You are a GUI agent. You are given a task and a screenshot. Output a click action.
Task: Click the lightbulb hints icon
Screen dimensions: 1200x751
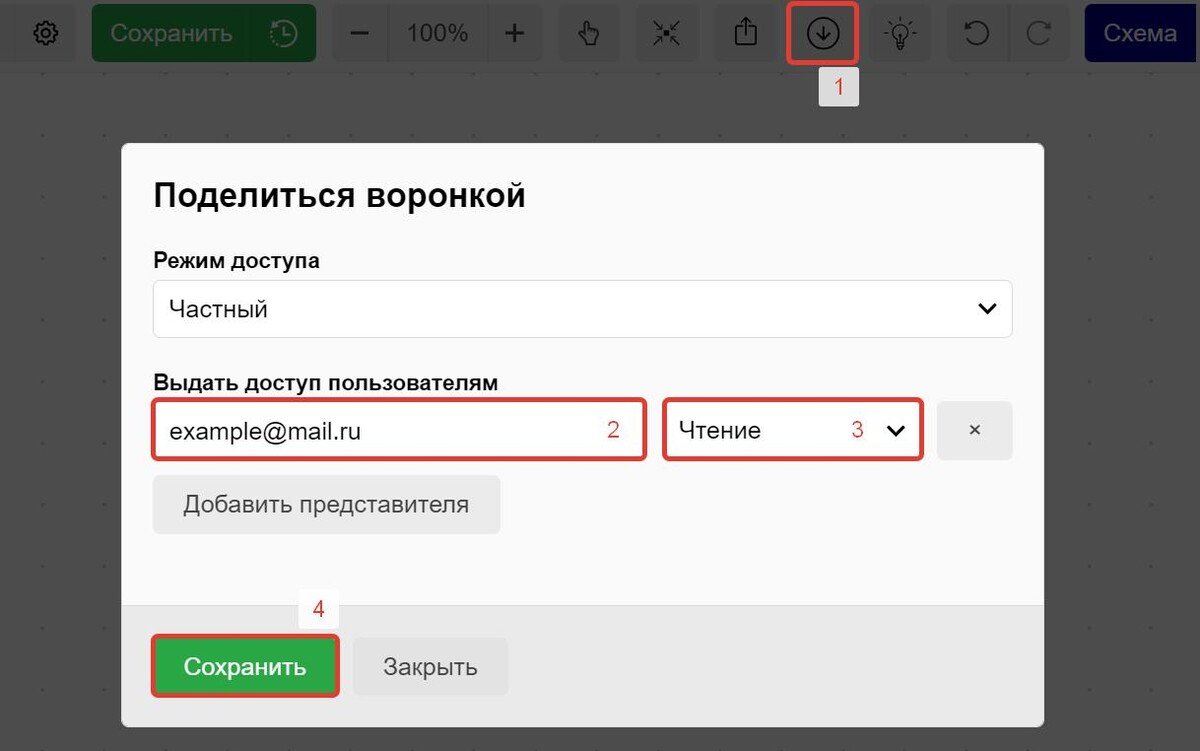900,33
